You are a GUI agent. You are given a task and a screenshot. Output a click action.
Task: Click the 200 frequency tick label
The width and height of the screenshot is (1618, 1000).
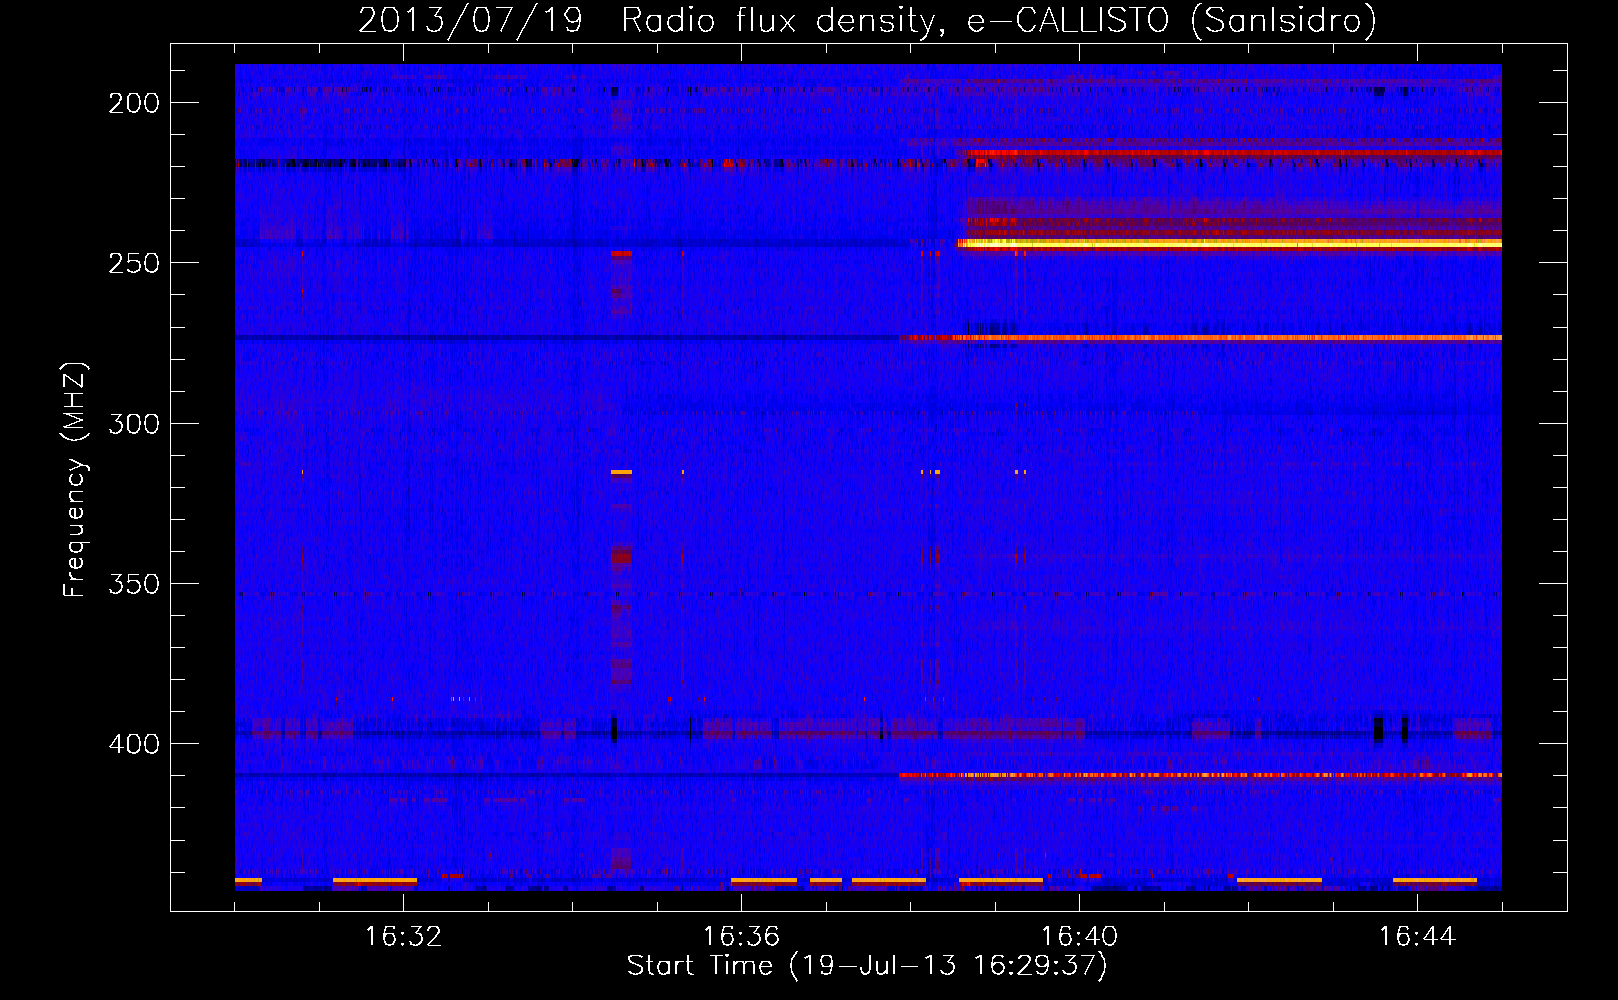134,102
